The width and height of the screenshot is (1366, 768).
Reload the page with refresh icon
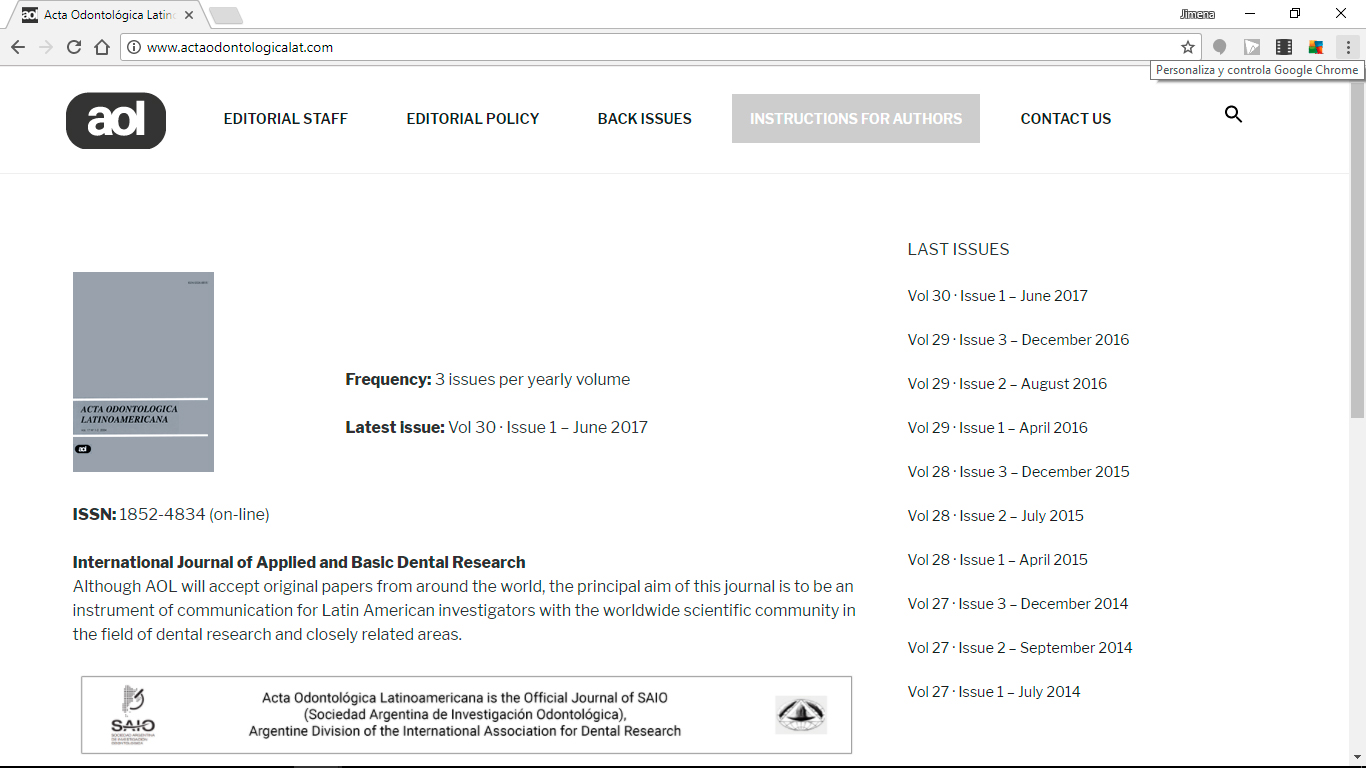pyautogui.click(x=74, y=47)
